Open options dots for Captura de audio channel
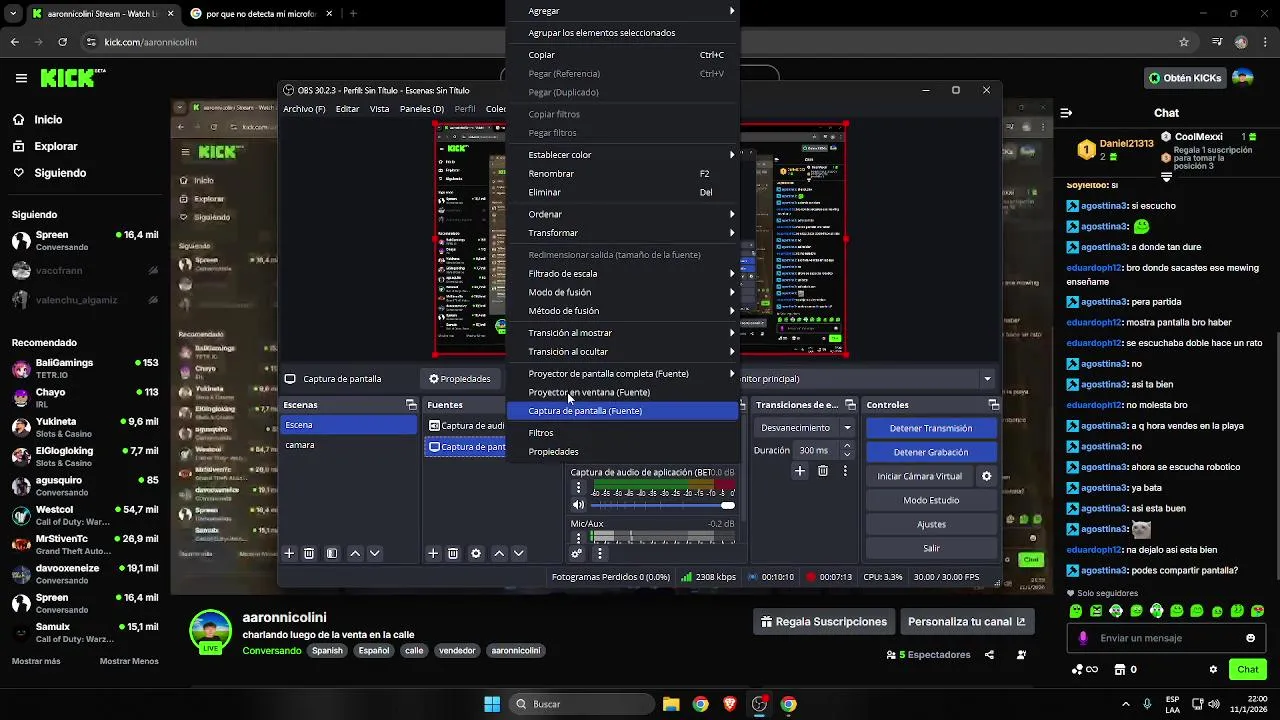This screenshot has height=720, width=1280. [x=578, y=488]
